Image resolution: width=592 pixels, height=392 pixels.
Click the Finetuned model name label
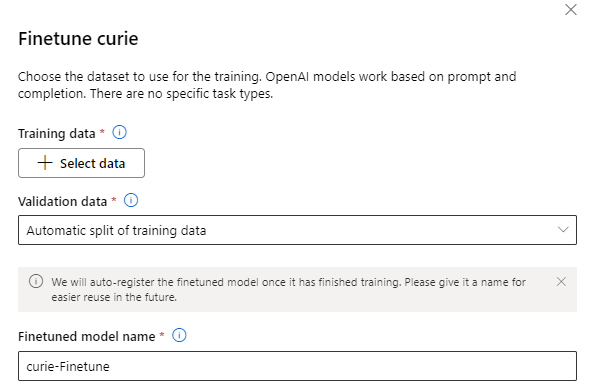pyautogui.click(x=86, y=336)
